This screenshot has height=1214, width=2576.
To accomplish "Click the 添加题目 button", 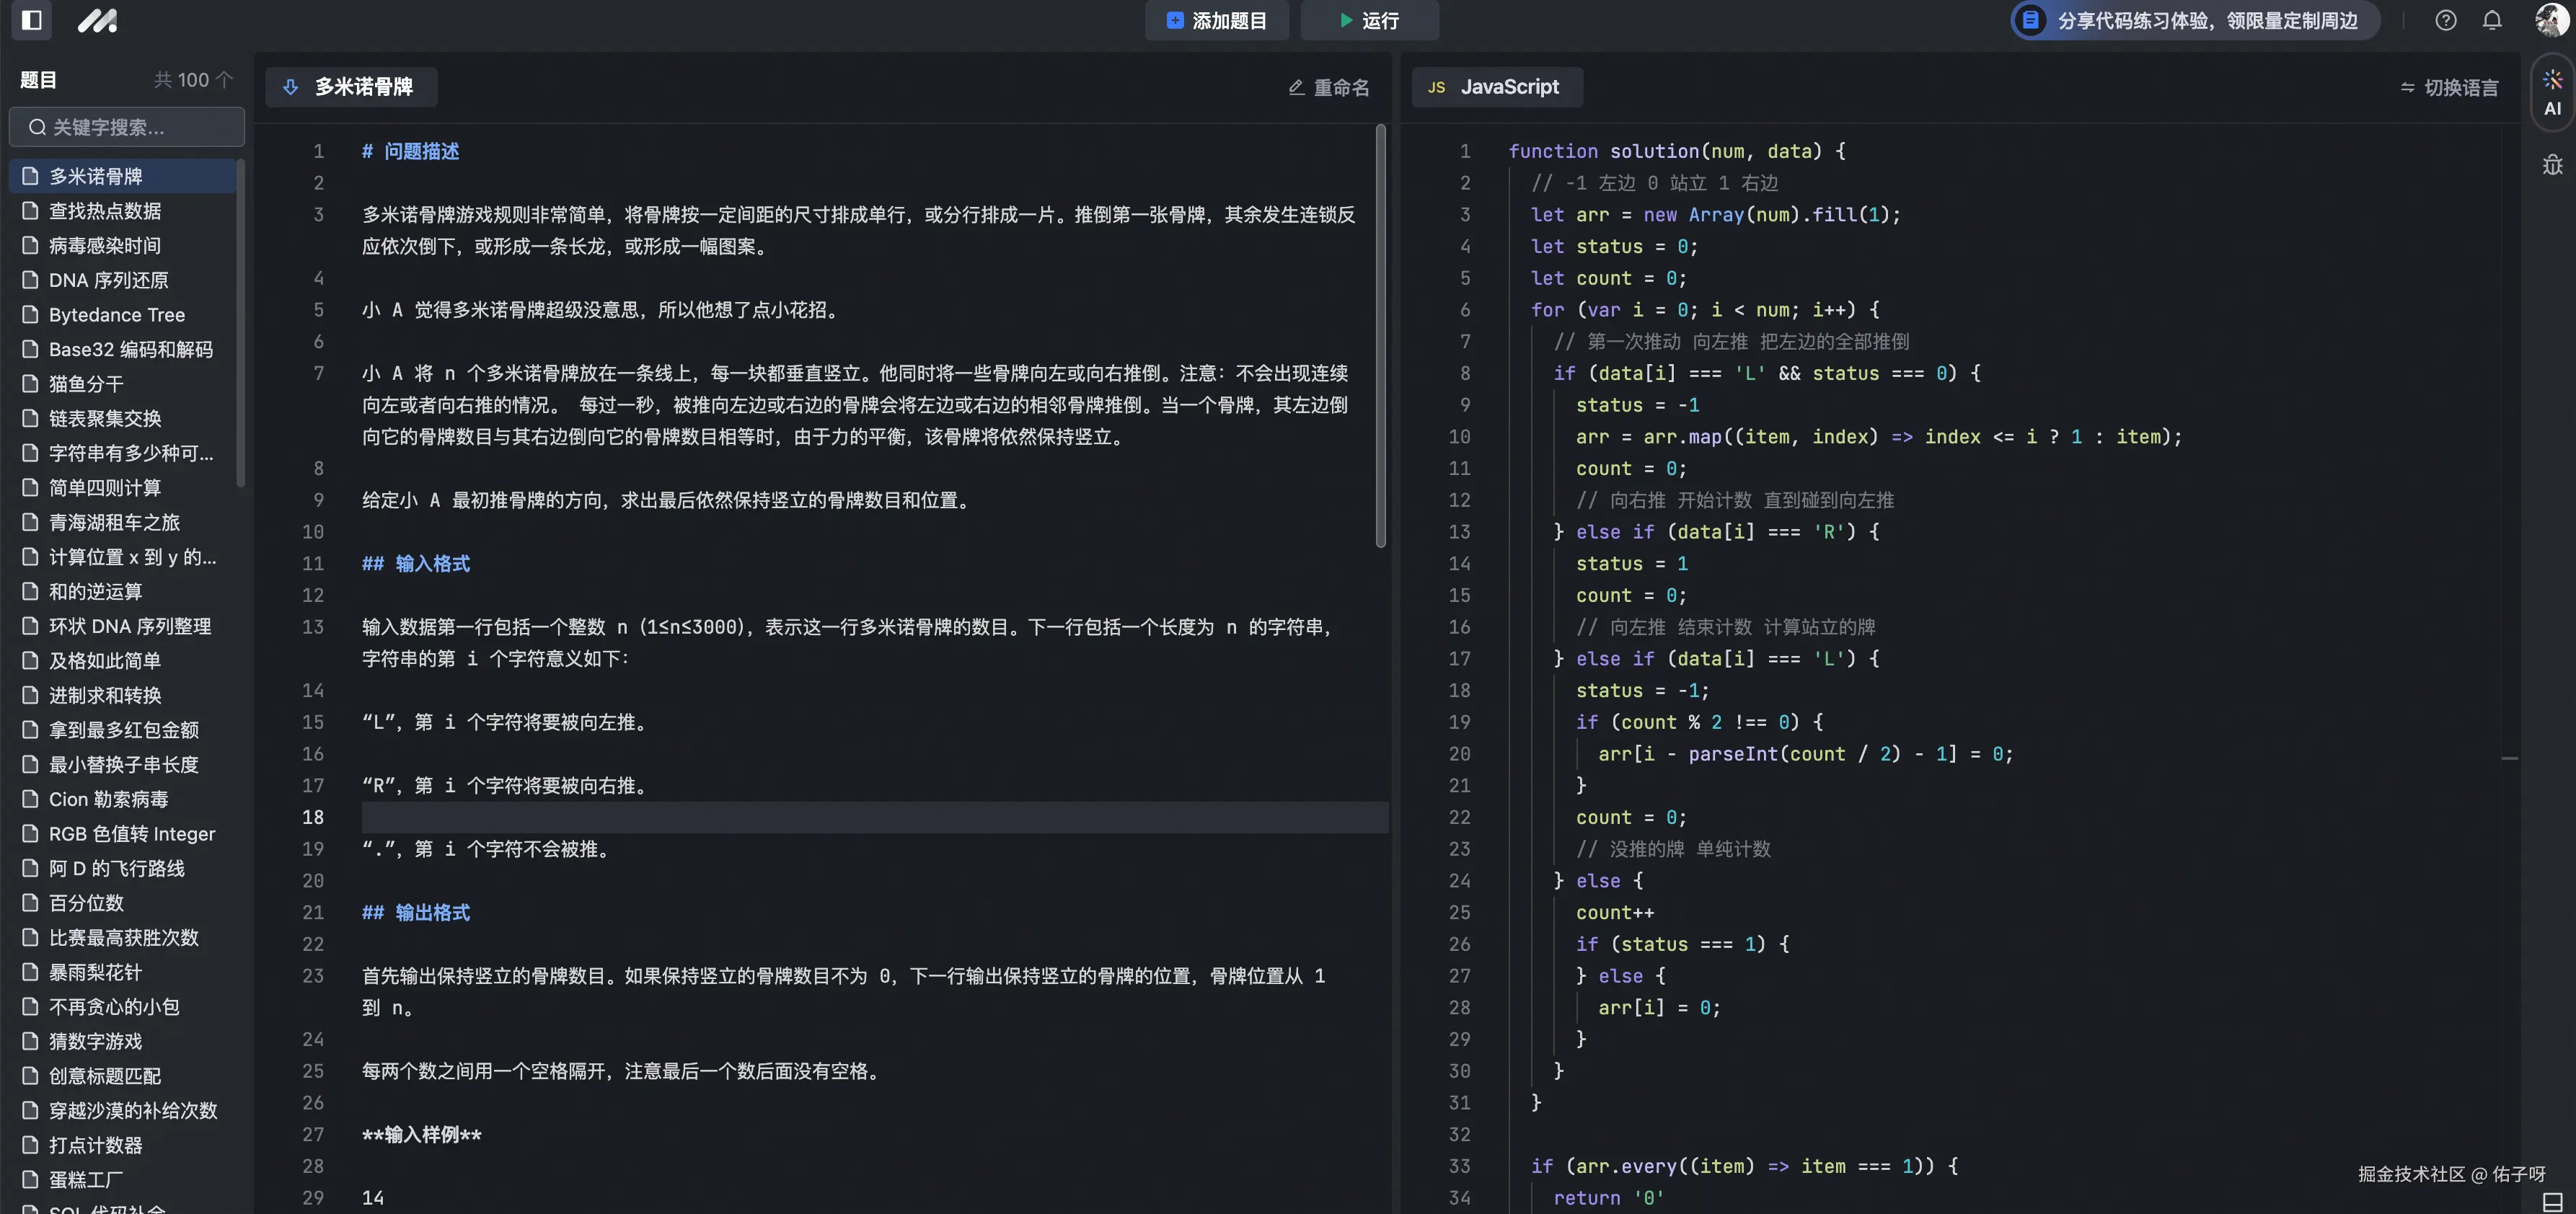I will click(x=1216, y=20).
